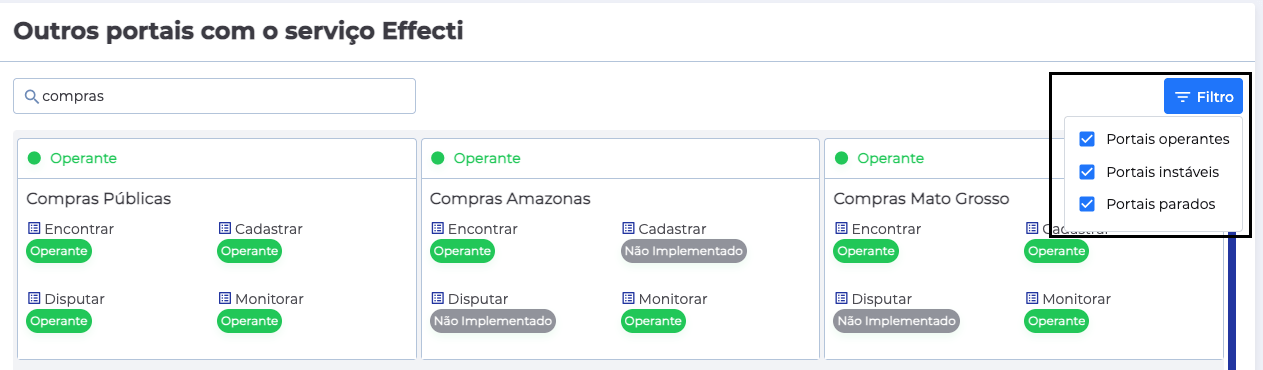The height and width of the screenshot is (370, 1263).
Task: Focus the search field containing compras
Action: point(214,96)
